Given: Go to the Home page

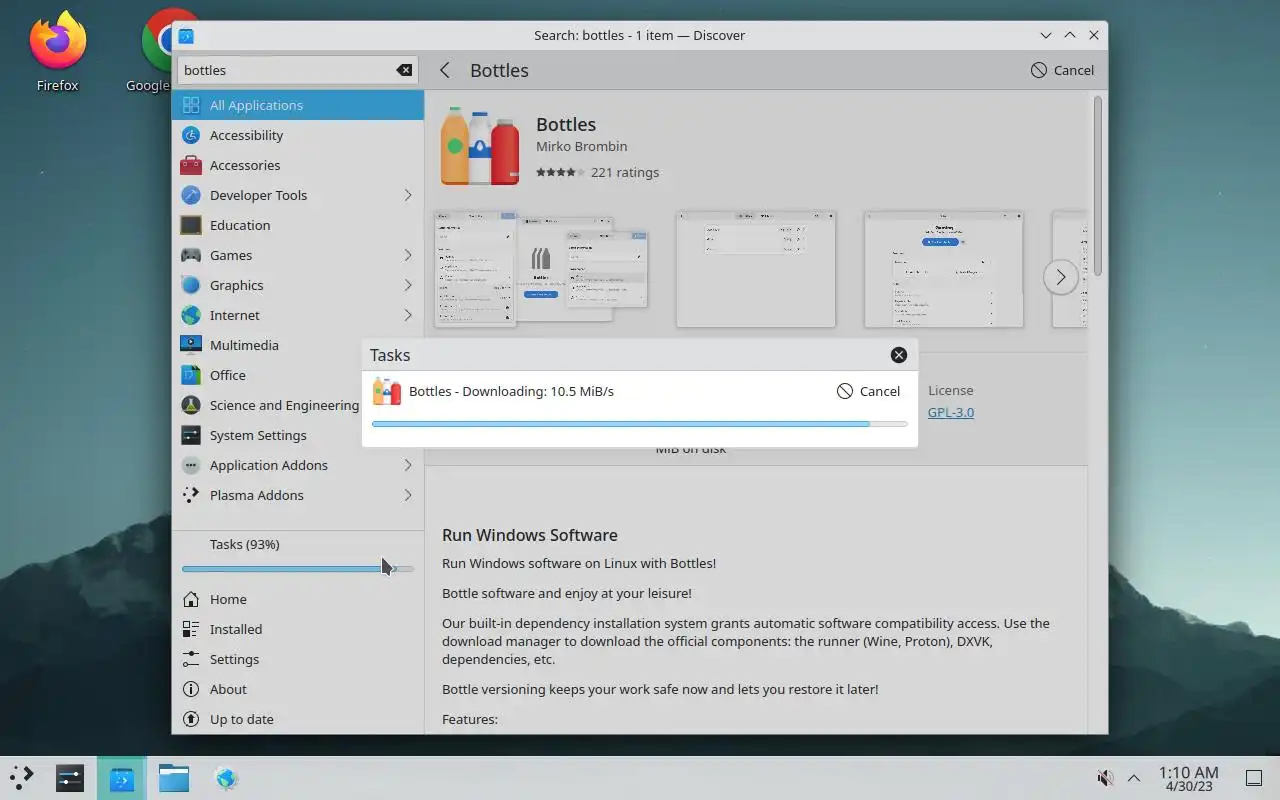Looking at the screenshot, I should coord(298,599).
